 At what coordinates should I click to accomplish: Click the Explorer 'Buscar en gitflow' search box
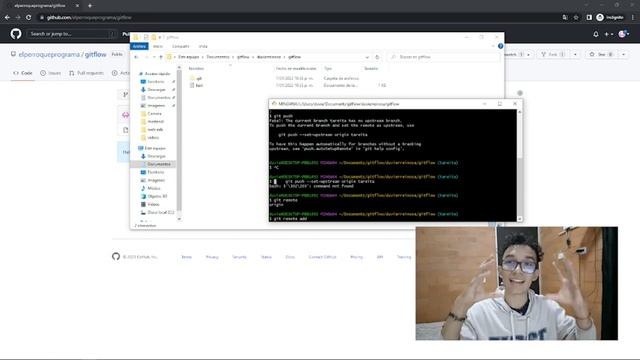(444, 57)
